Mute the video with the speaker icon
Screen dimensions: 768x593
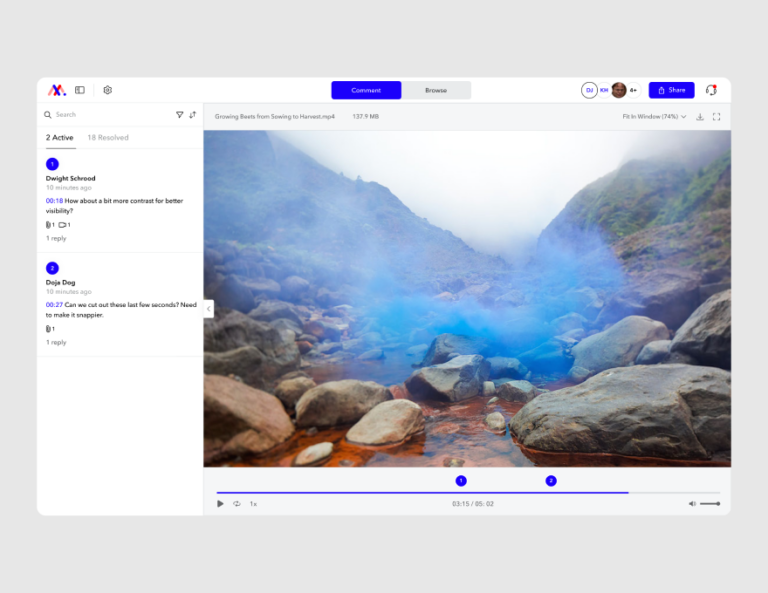692,504
